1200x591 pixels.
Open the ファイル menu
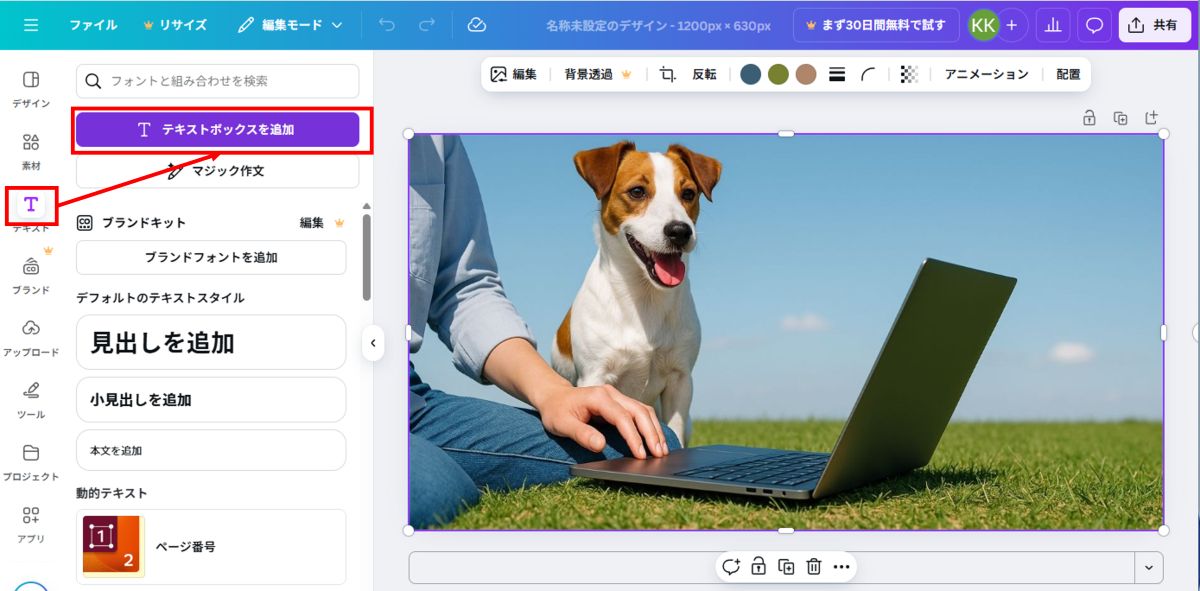[x=93, y=25]
